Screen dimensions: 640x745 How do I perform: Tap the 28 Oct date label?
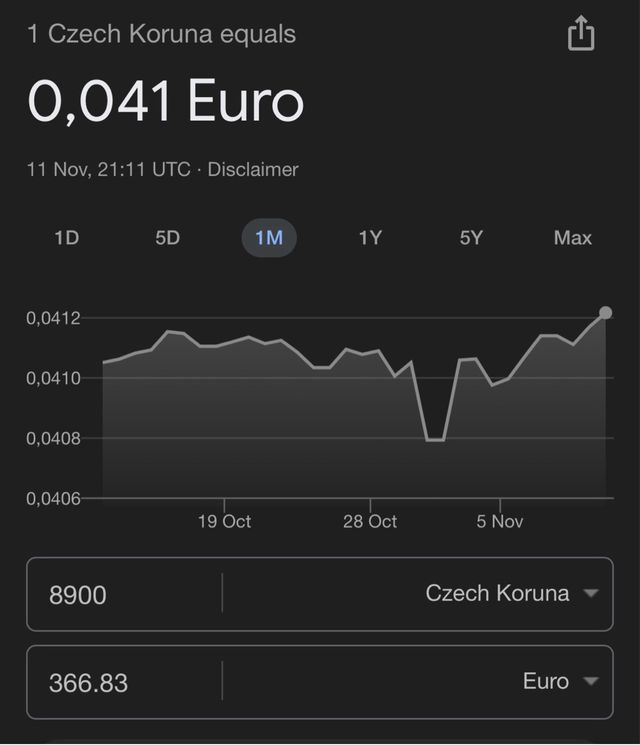pos(370,522)
